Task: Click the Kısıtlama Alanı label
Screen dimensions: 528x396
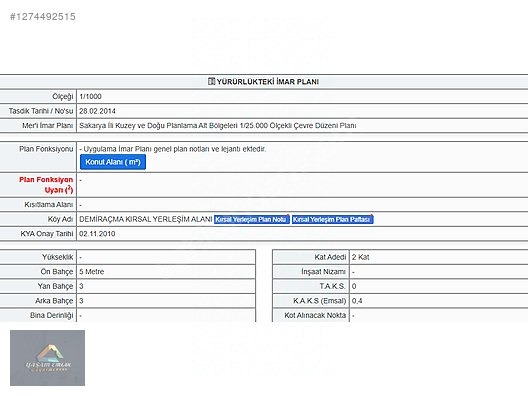Action: point(48,205)
